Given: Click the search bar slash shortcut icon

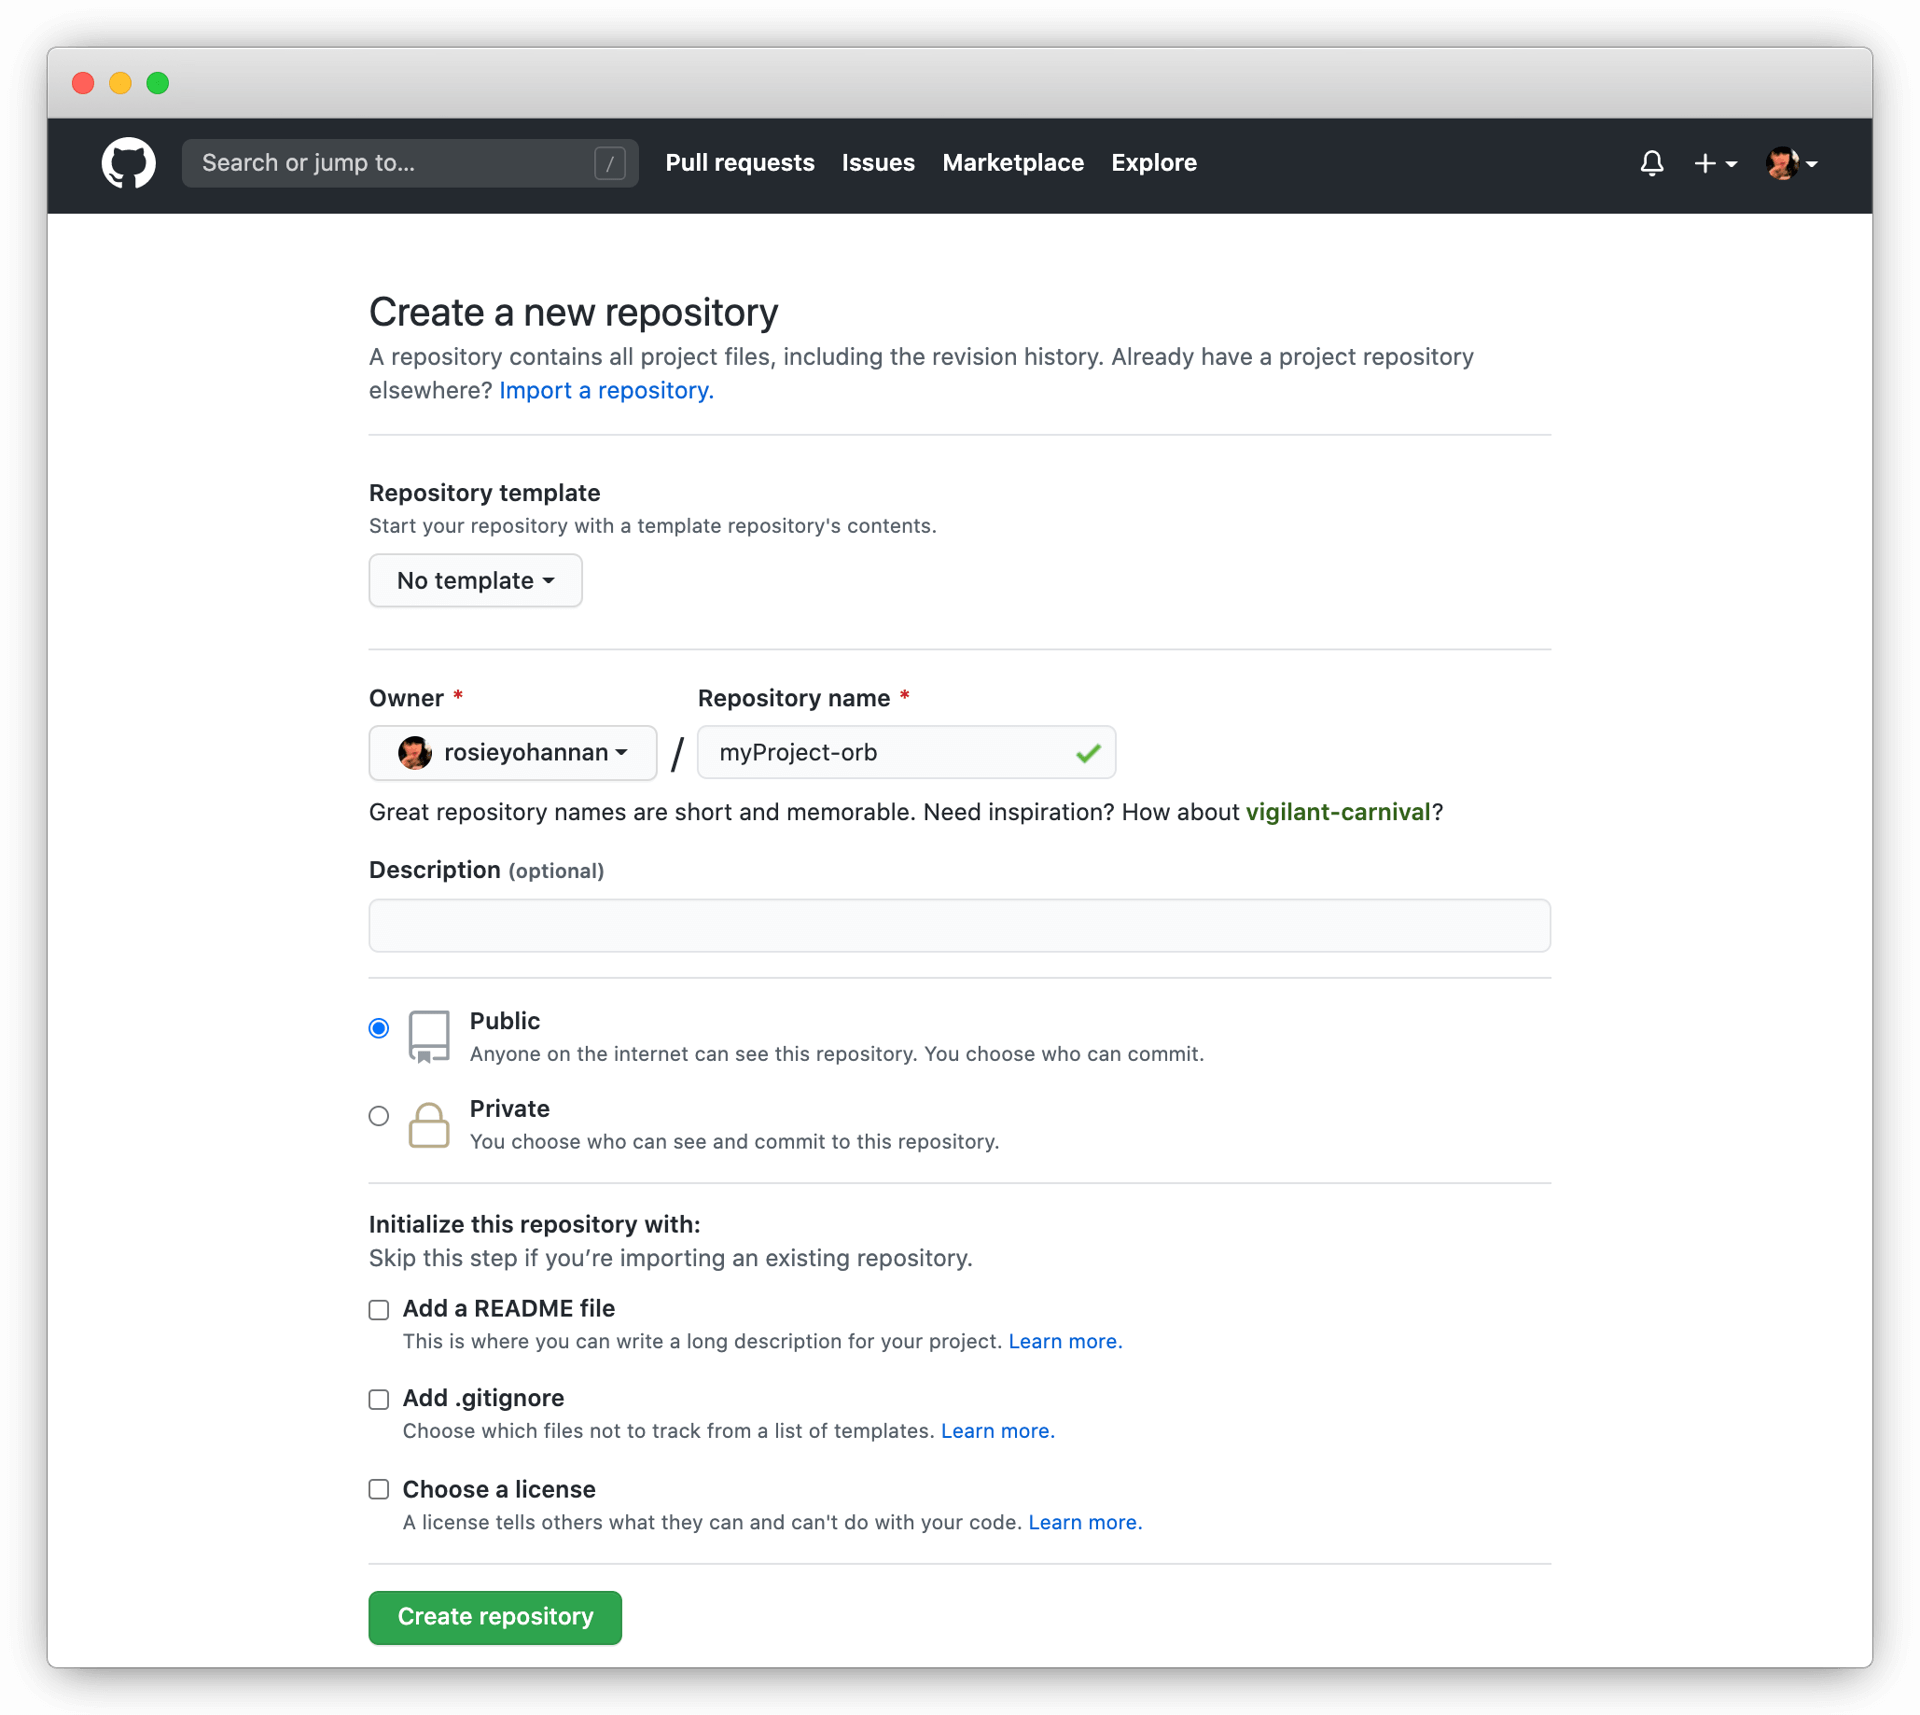Looking at the screenshot, I should (611, 162).
